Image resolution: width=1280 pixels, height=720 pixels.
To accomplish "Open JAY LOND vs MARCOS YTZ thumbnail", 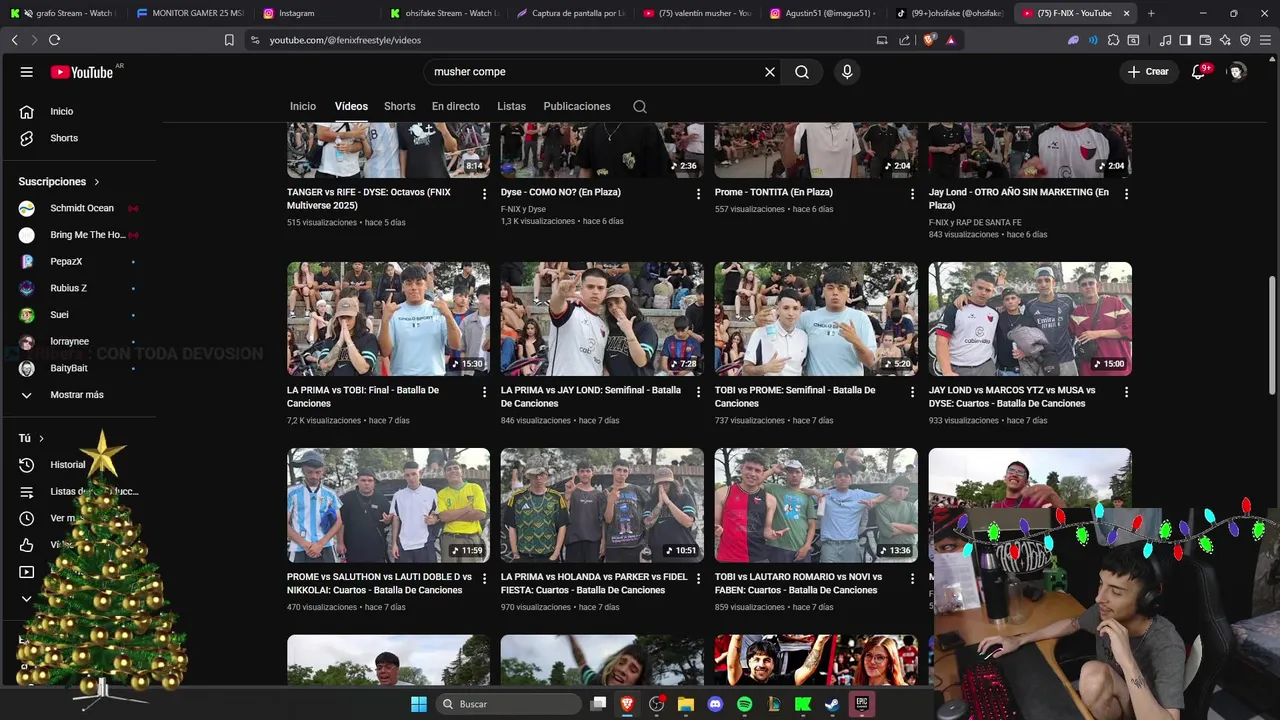I will pyautogui.click(x=1030, y=319).
